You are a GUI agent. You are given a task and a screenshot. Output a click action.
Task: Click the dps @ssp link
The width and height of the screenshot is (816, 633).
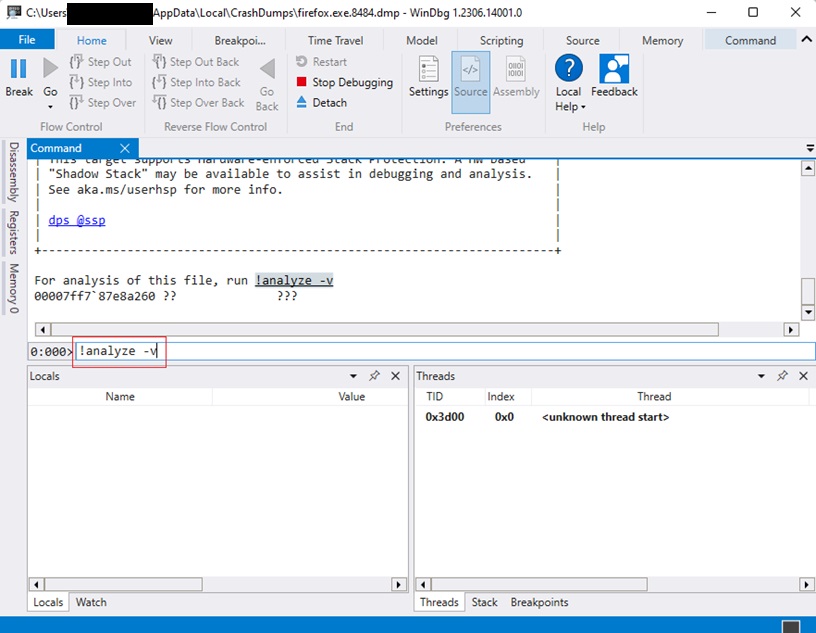tap(76, 220)
